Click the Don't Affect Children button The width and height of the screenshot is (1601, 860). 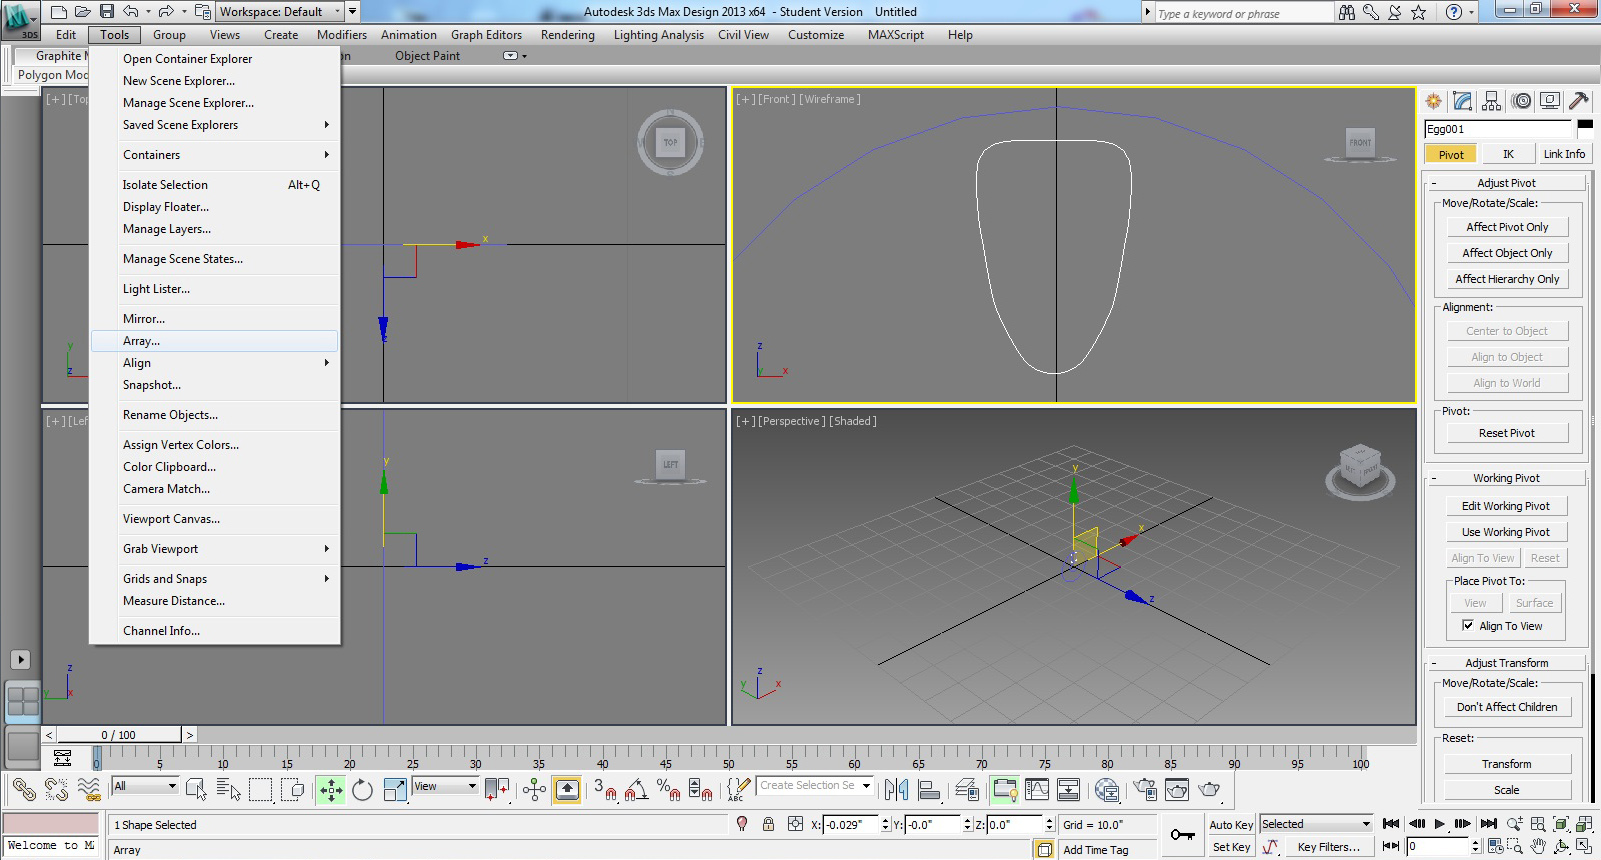pos(1507,707)
